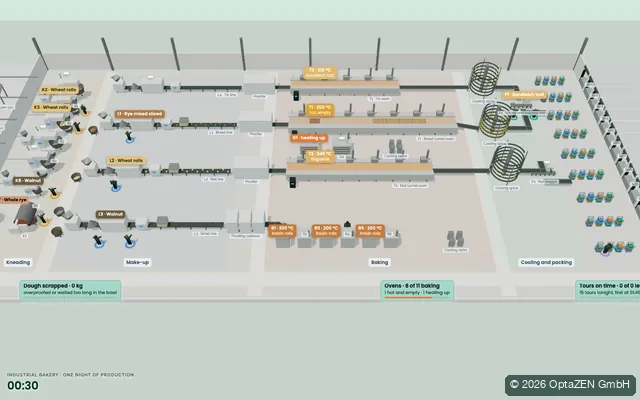Click the Proofing cabinets caption
Viewport: 640px width, 400px height.
coord(245,236)
